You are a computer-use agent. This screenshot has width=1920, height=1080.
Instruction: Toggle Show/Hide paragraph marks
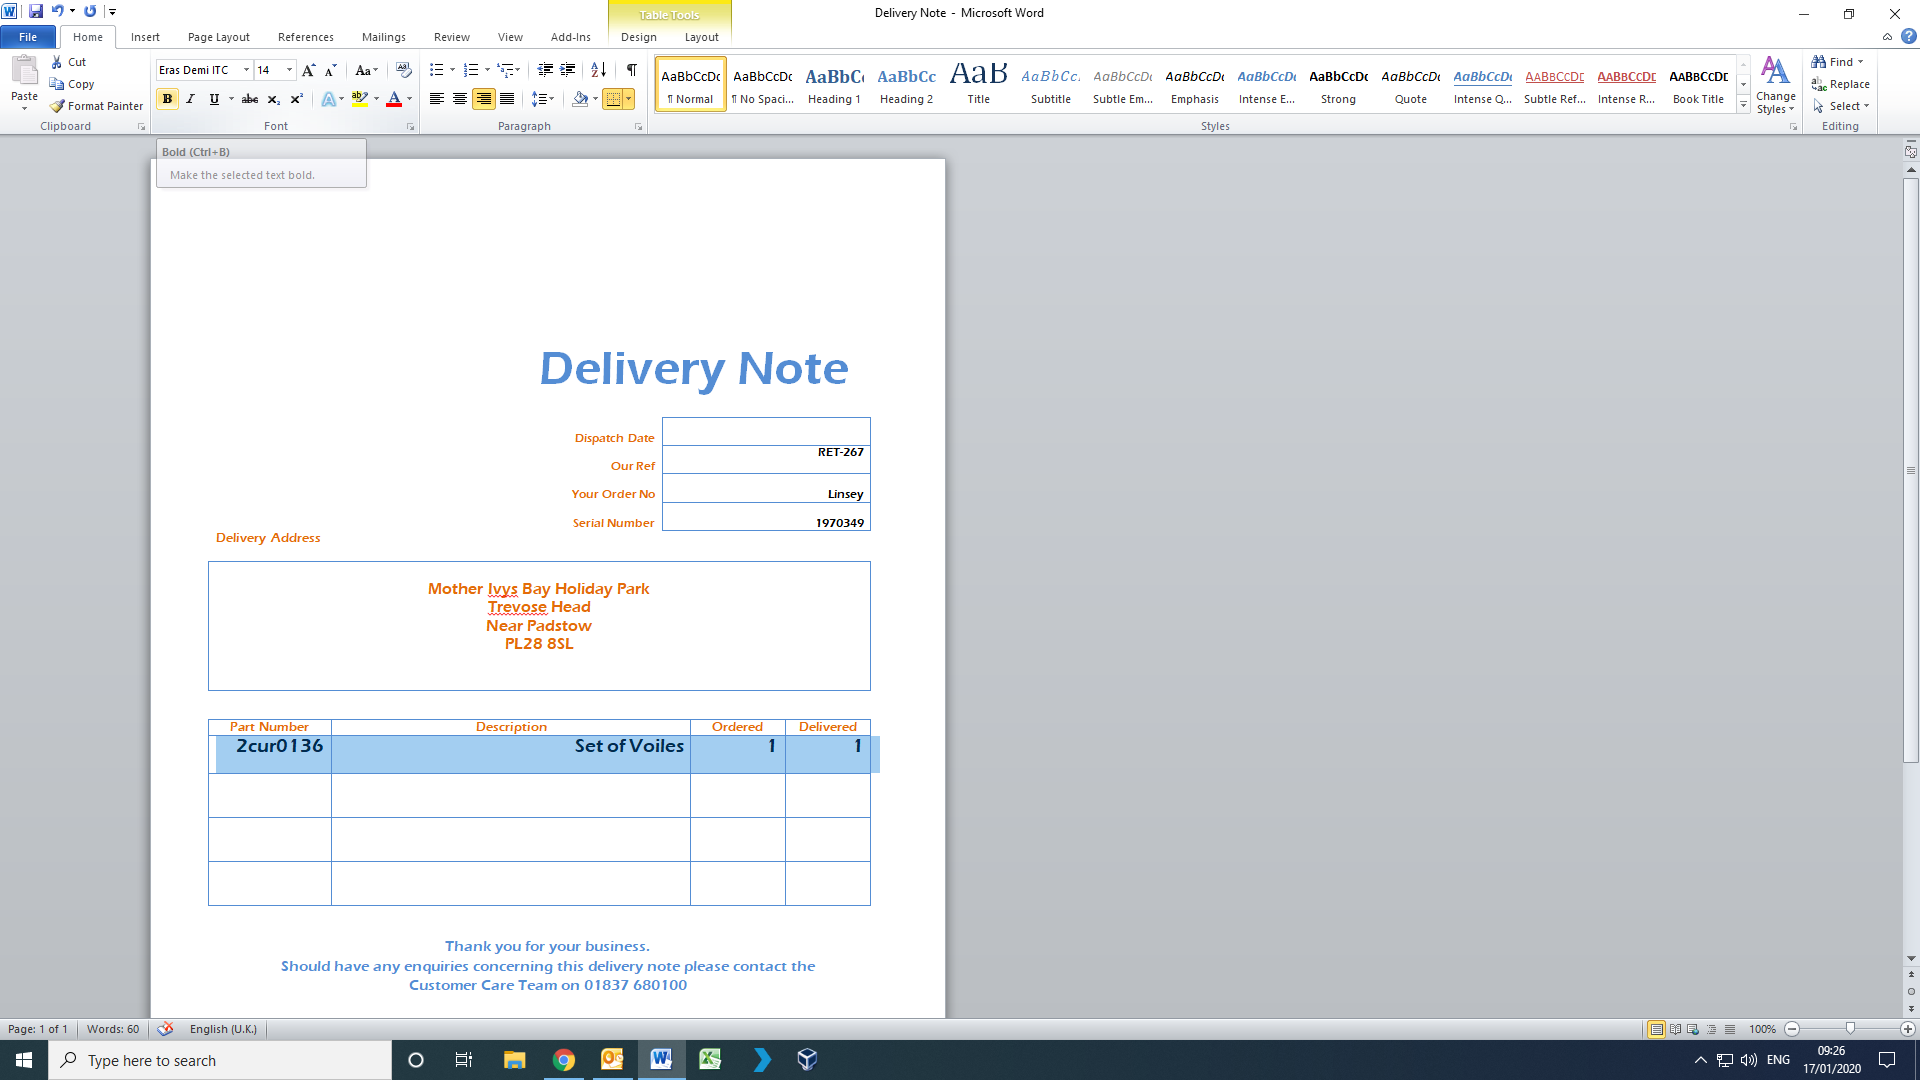pos(631,70)
